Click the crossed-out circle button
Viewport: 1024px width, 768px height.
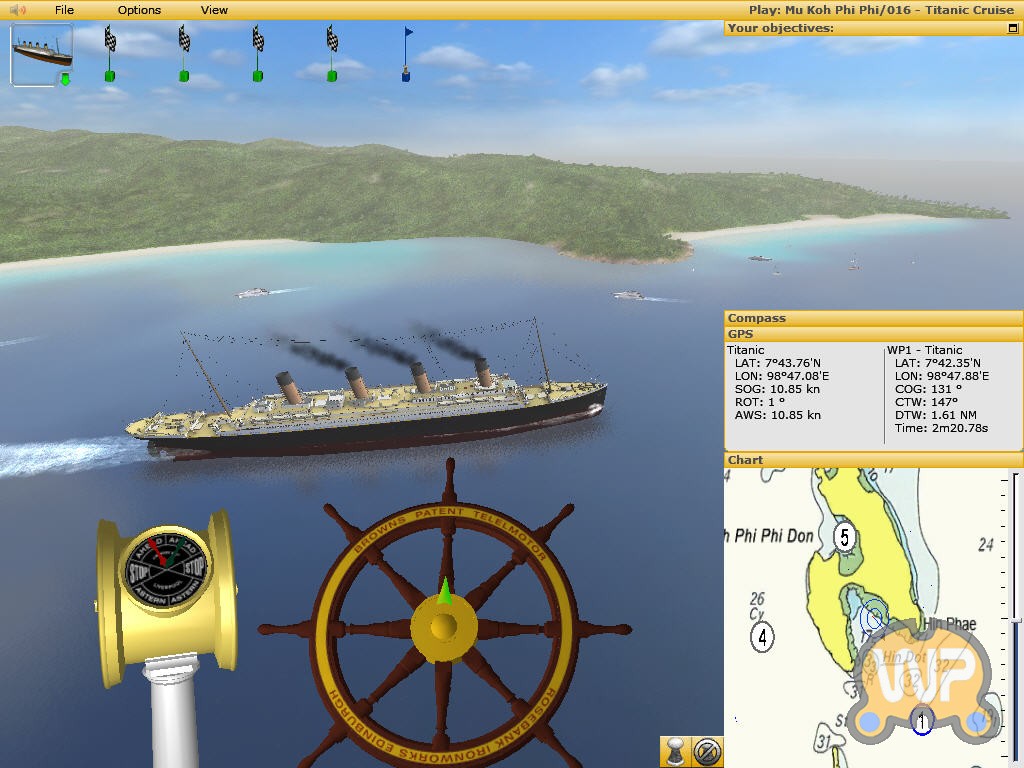[706, 751]
